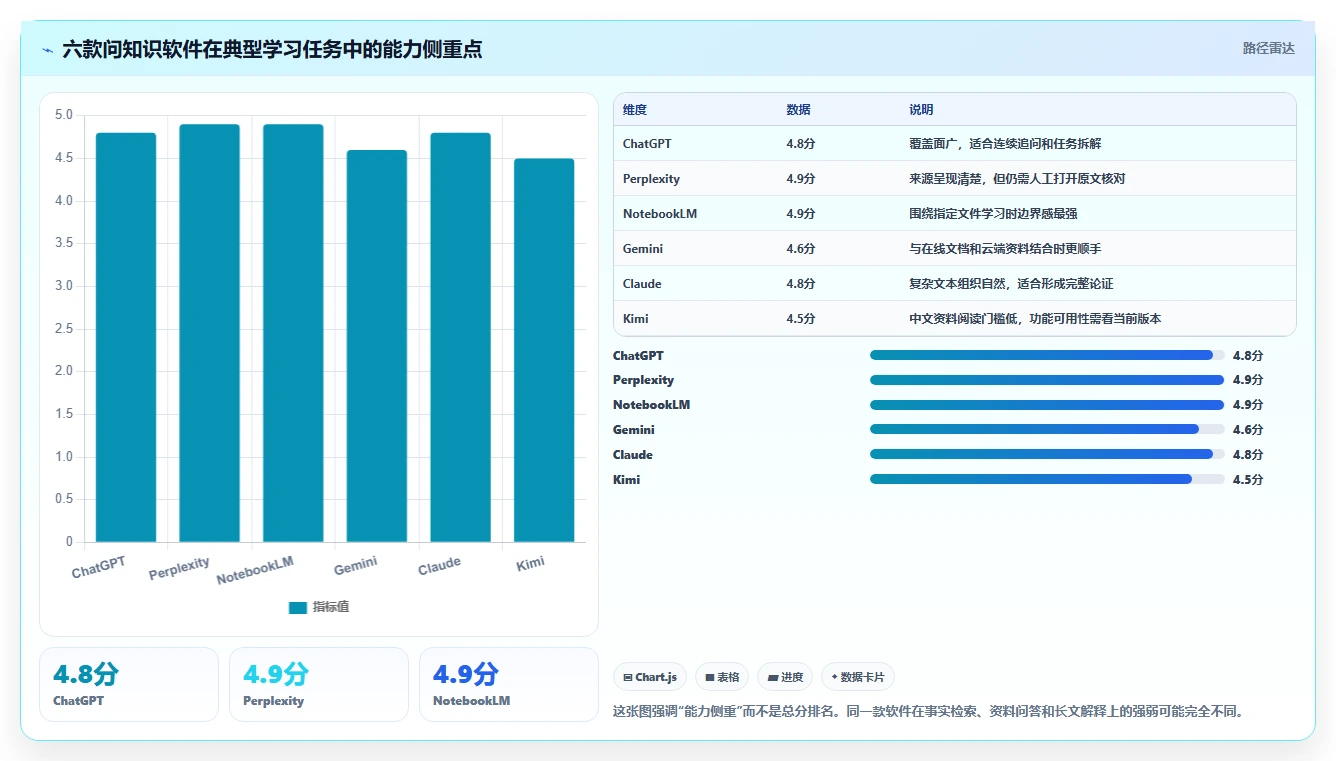Click the Gemini bar in chart
The width and height of the screenshot is (1336, 761).
coord(377,346)
